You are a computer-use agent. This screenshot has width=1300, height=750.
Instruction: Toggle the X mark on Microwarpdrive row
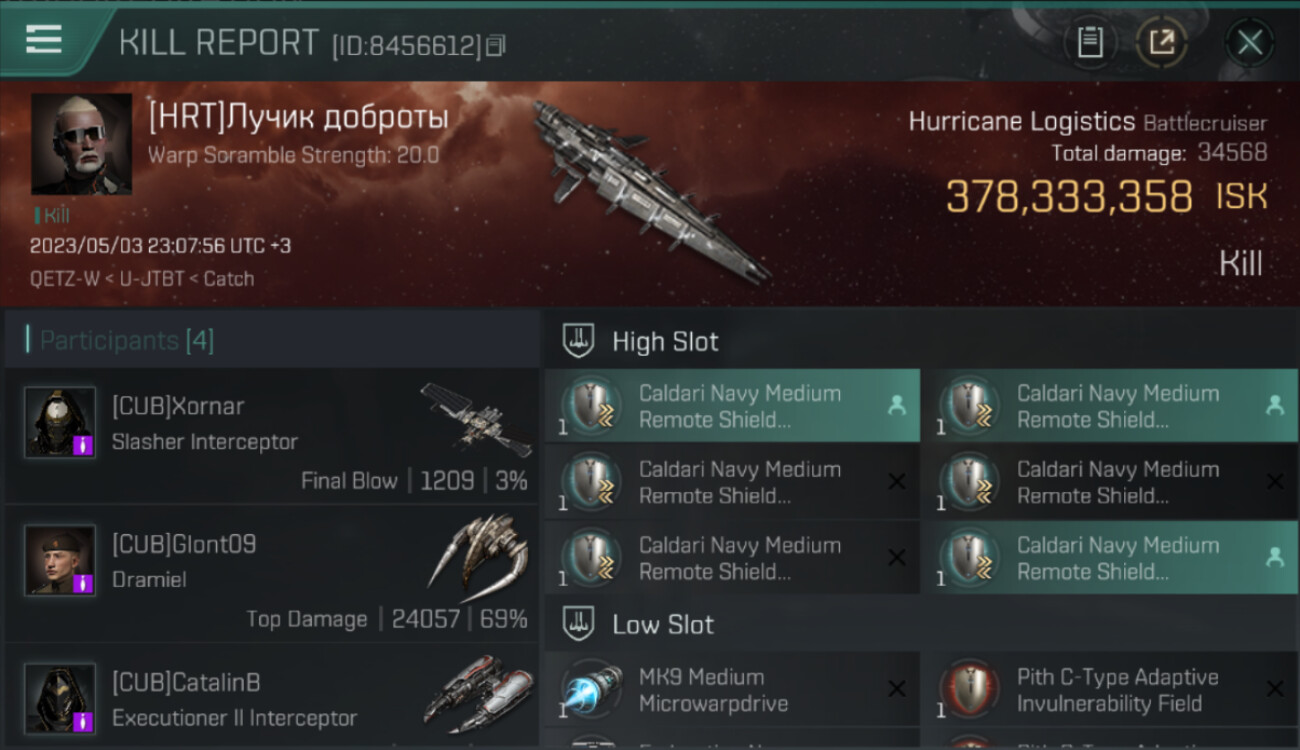click(x=897, y=689)
